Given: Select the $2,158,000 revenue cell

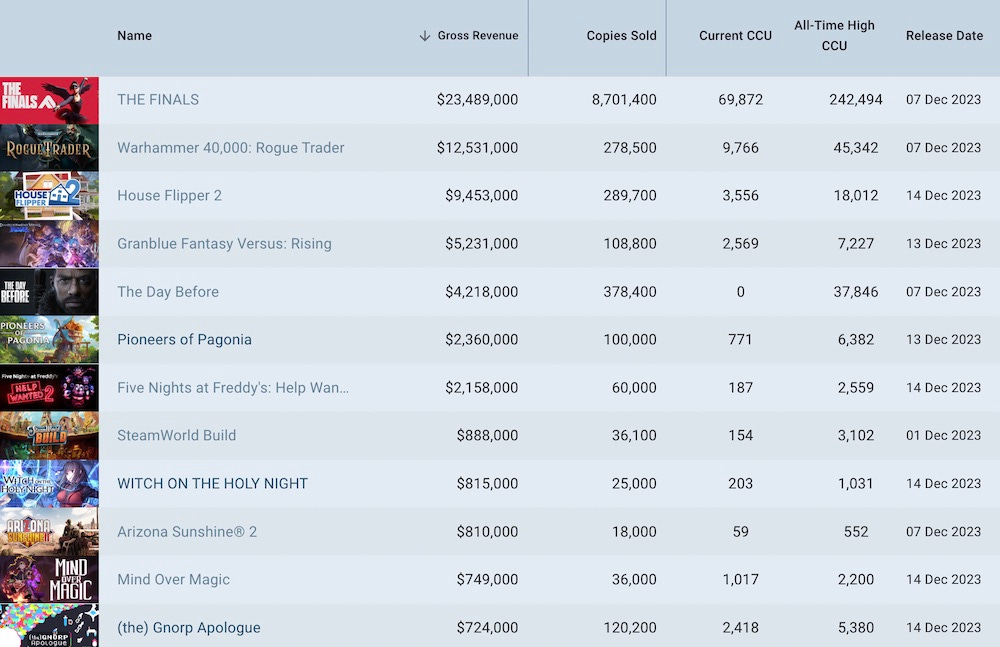Looking at the screenshot, I should (482, 388).
